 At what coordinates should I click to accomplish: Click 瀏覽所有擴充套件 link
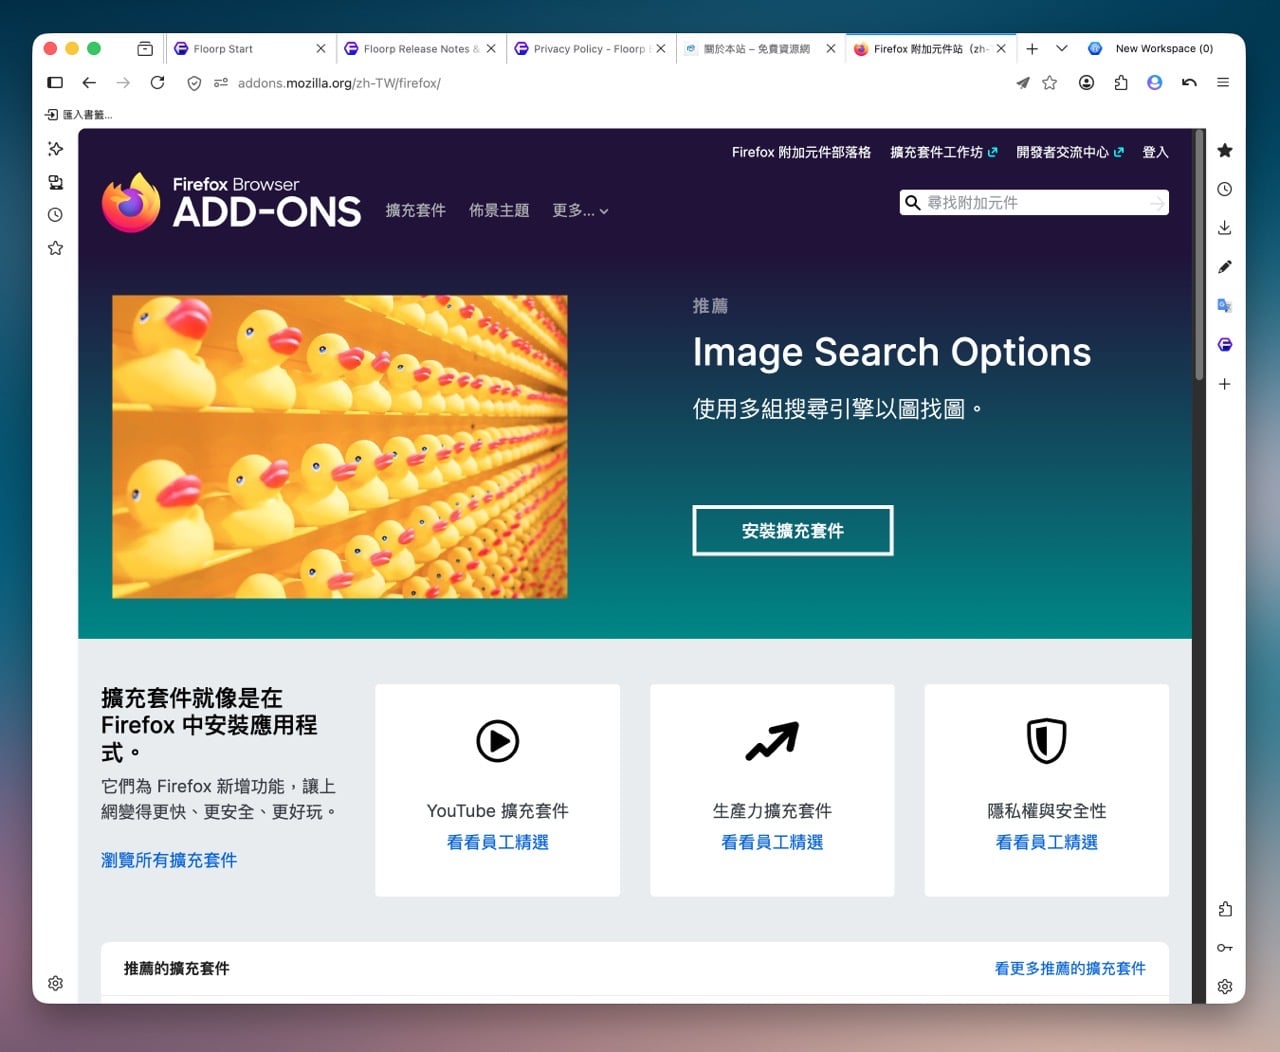tap(169, 860)
